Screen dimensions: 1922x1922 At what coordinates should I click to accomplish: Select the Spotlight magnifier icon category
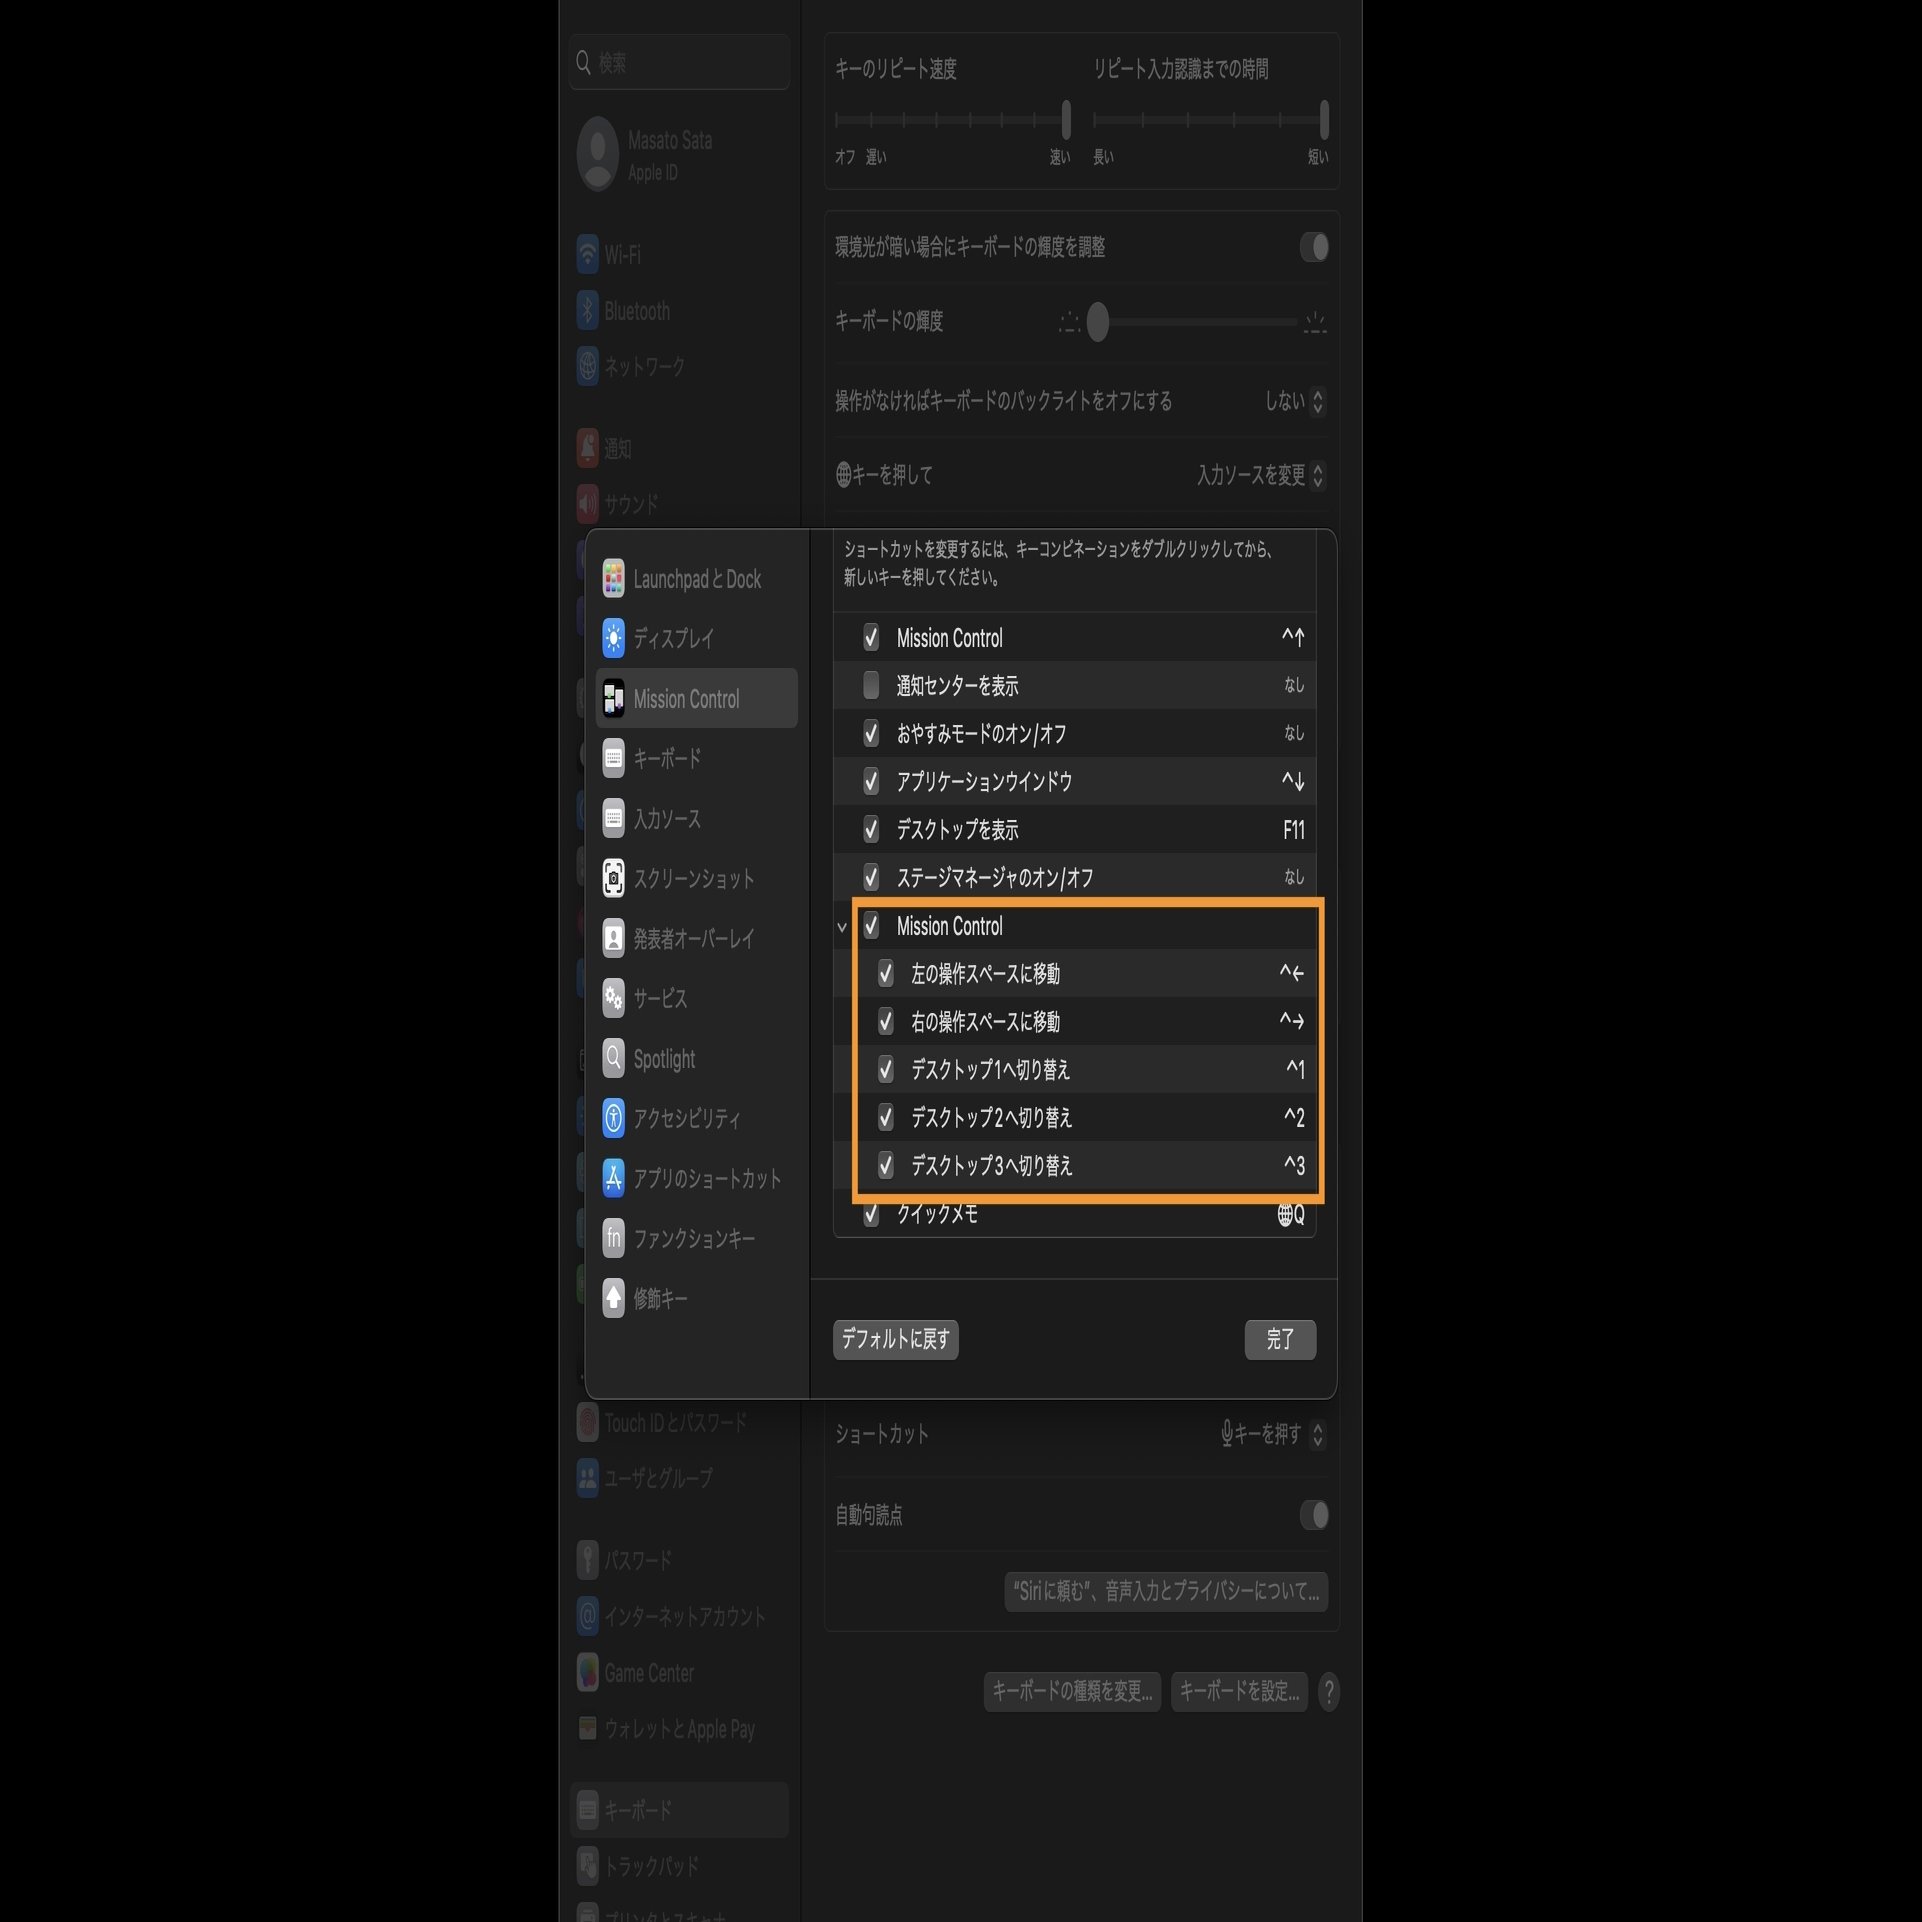613,1058
